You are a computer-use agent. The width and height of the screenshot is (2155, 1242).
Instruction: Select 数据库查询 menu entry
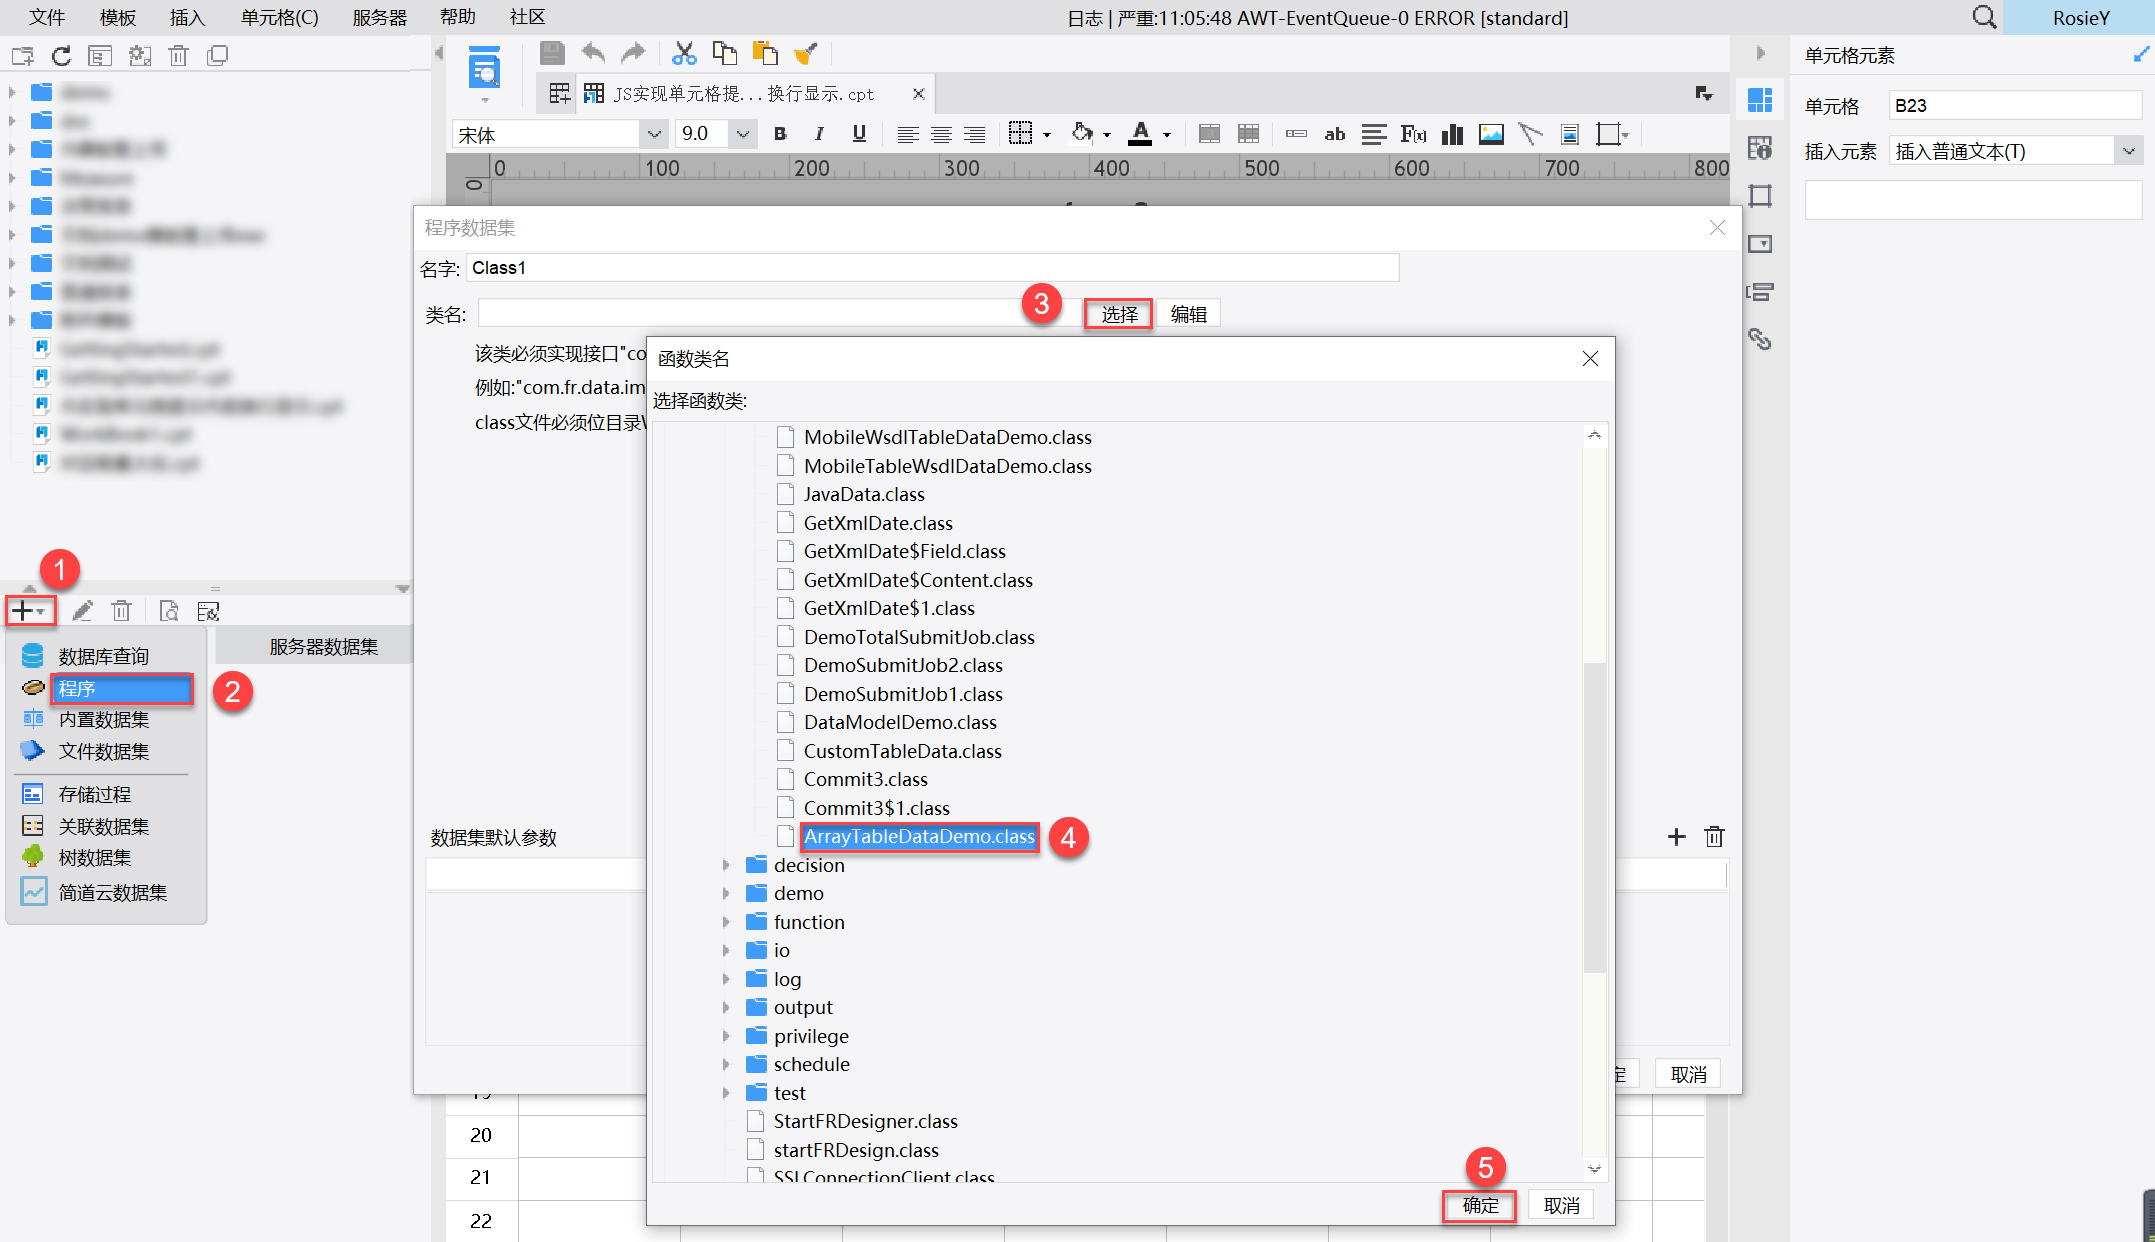click(x=103, y=656)
